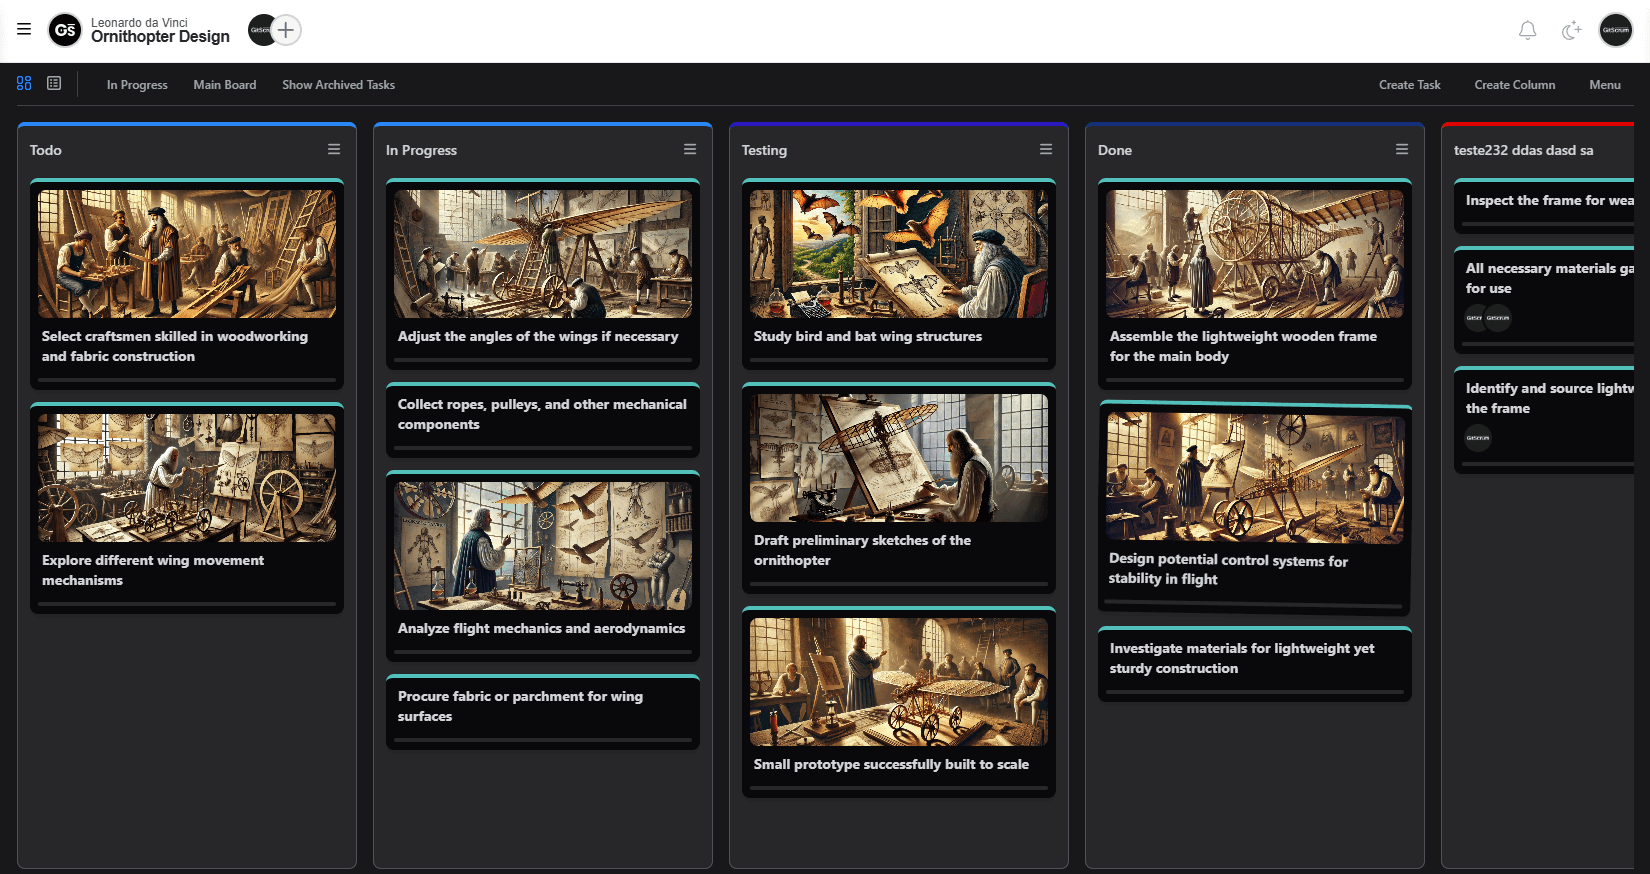Select the In Progress board tab
This screenshot has height=874, width=1650.
pos(137,85)
